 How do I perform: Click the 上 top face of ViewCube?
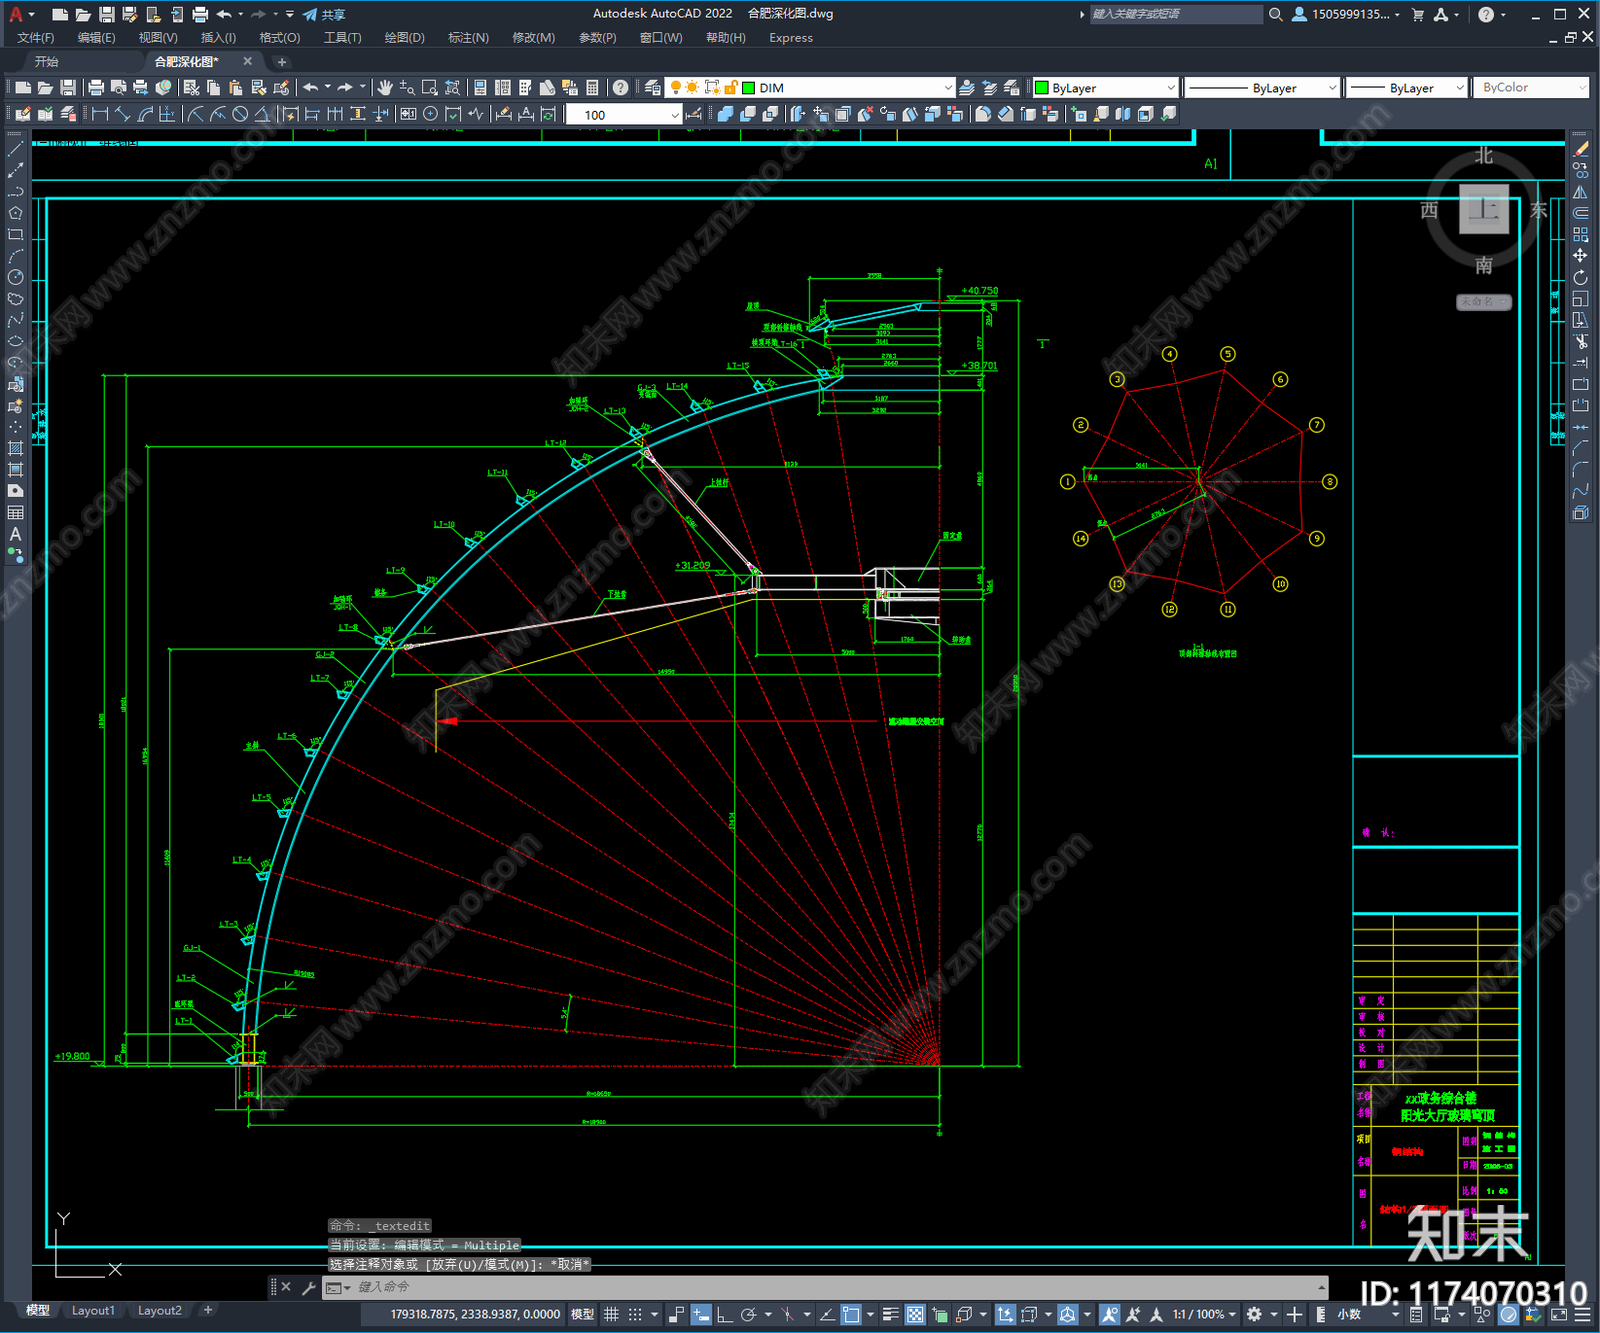[x=1484, y=209]
